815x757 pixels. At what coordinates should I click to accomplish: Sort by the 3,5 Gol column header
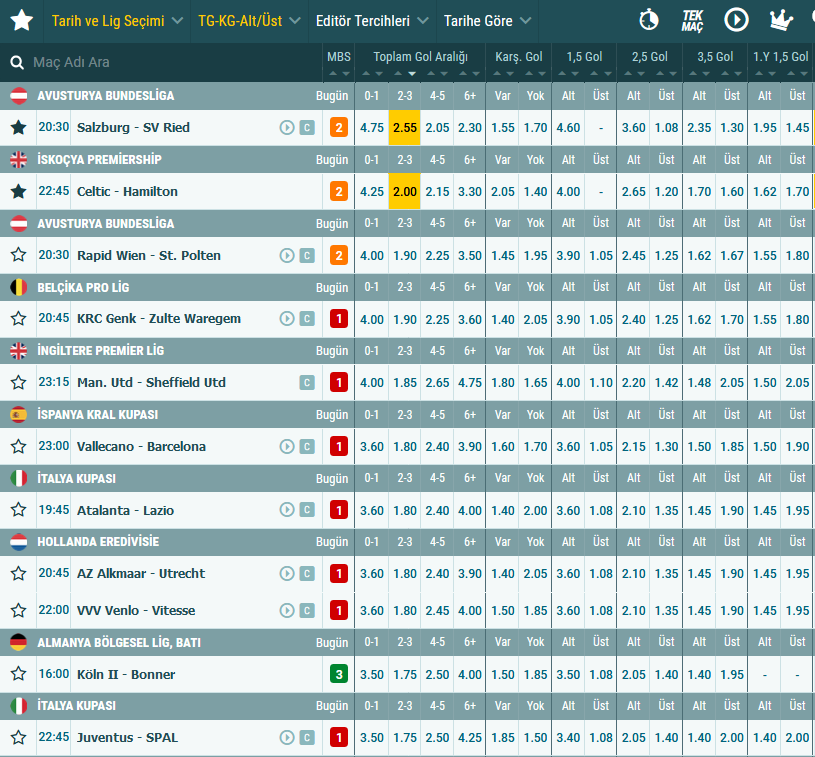coord(715,57)
